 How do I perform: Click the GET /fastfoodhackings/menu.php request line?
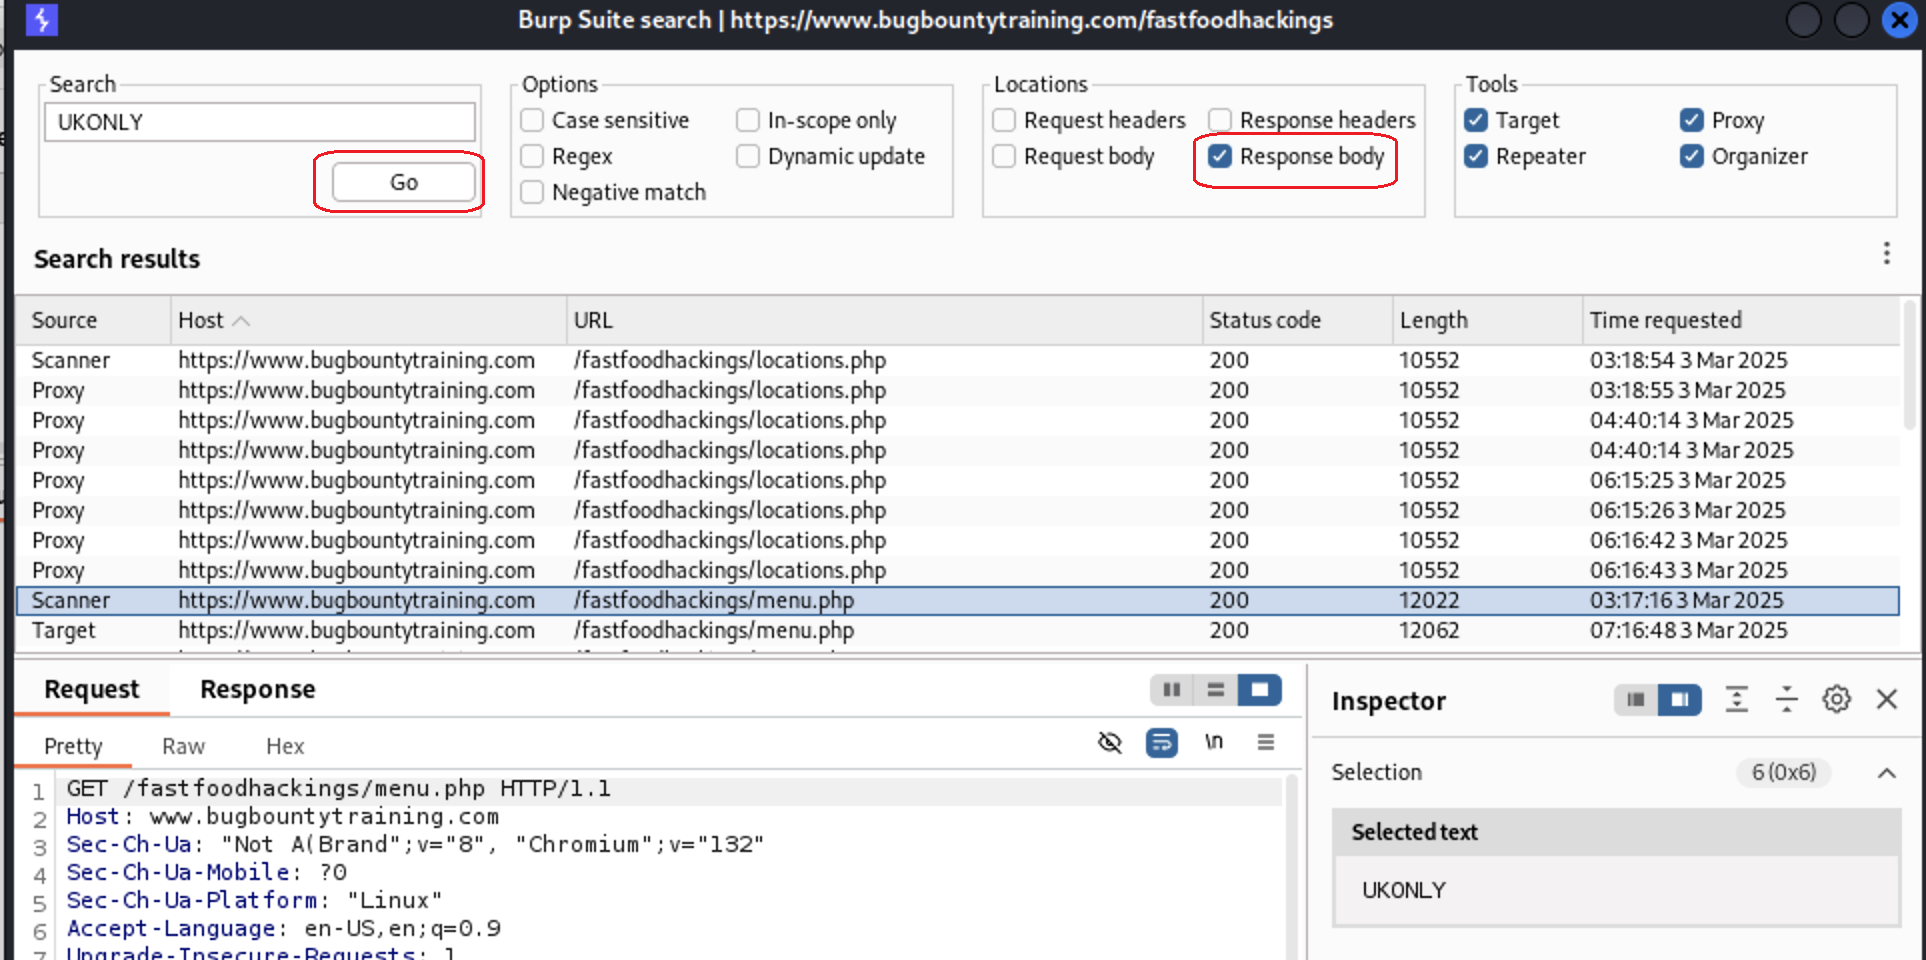tap(338, 789)
